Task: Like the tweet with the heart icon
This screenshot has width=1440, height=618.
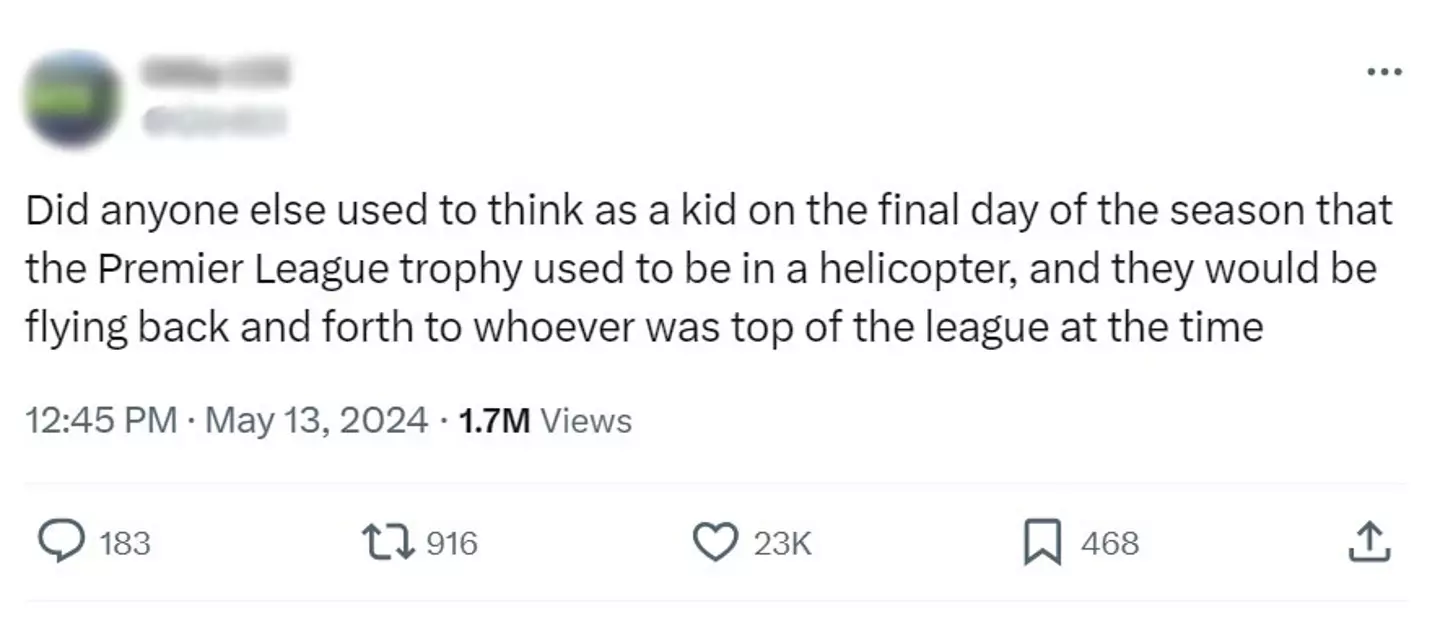Action: coord(712,543)
